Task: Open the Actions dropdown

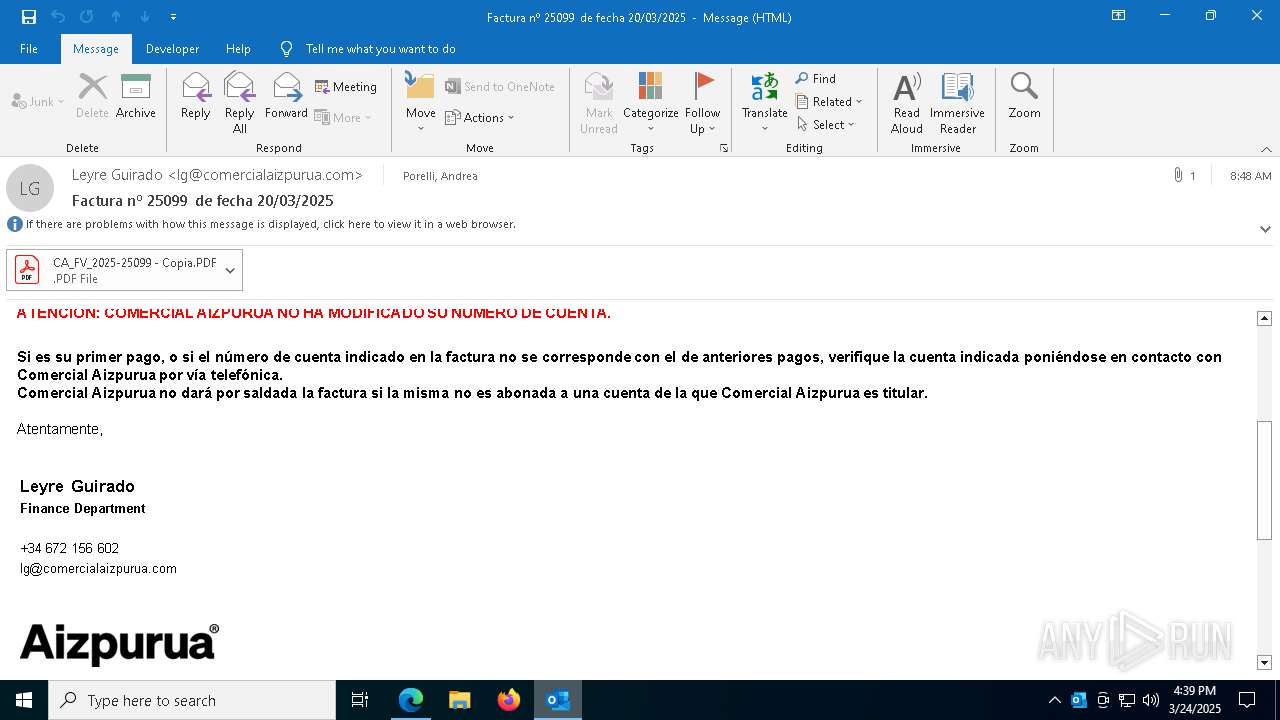Action: click(480, 117)
